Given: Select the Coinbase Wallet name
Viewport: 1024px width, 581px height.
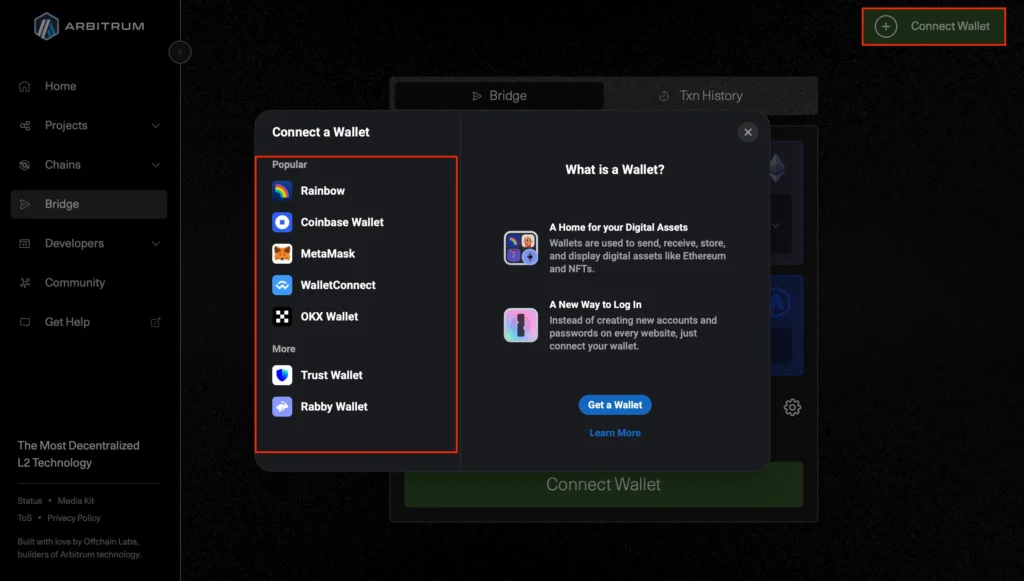Looking at the screenshot, I should (x=342, y=222).
